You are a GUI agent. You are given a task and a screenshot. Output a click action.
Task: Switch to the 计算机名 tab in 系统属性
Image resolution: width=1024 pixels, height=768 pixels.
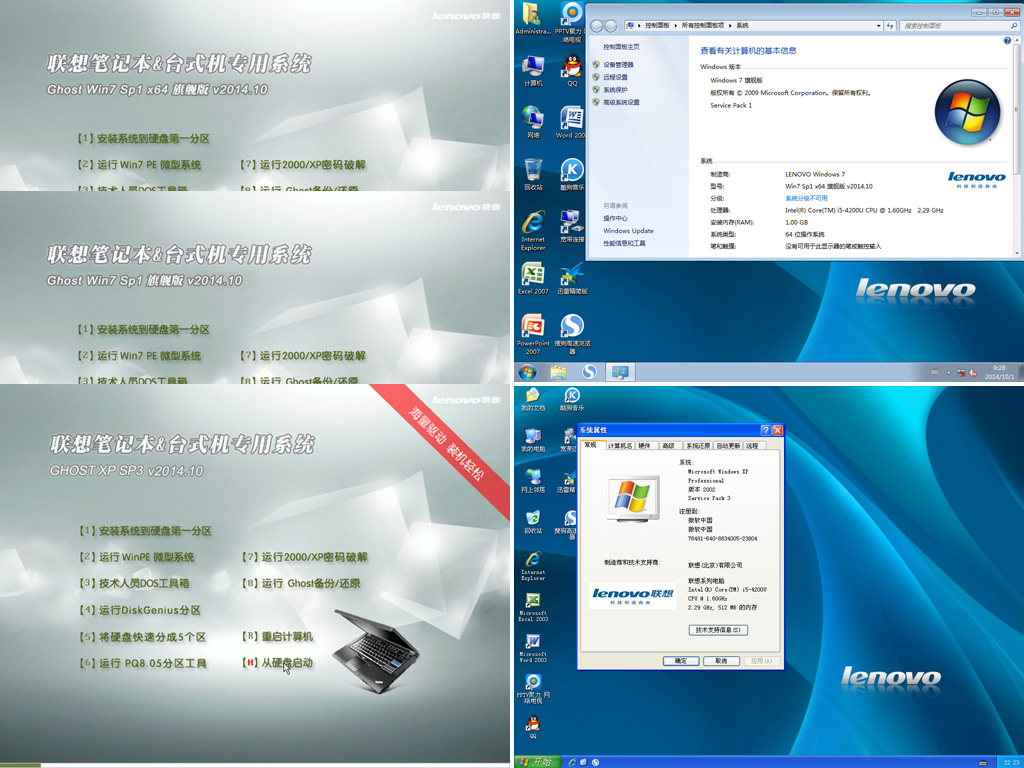[620, 445]
